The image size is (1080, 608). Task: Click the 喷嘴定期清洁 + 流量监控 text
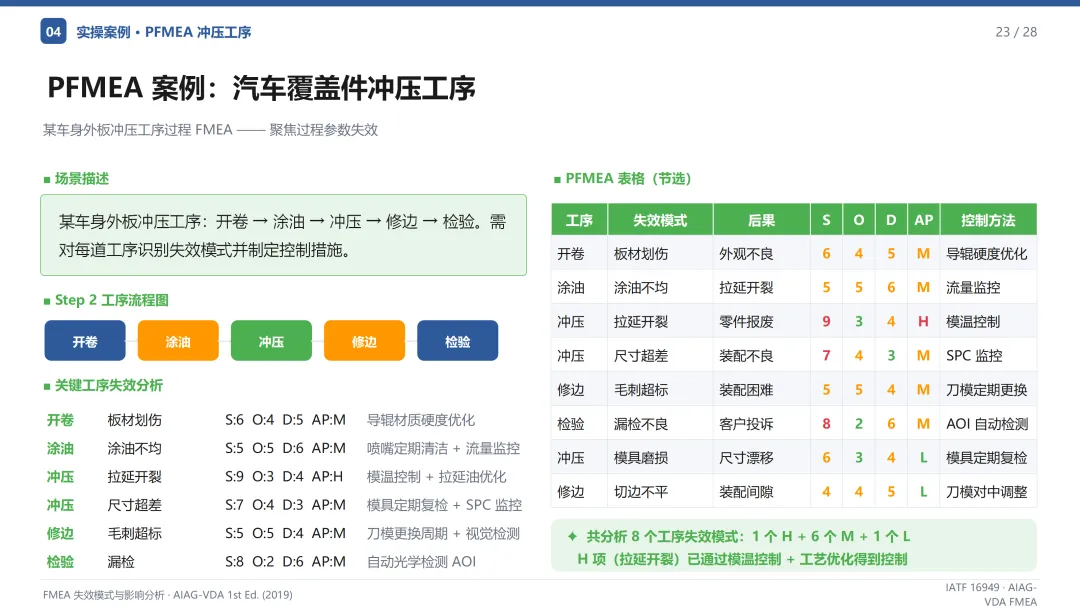[443, 448]
